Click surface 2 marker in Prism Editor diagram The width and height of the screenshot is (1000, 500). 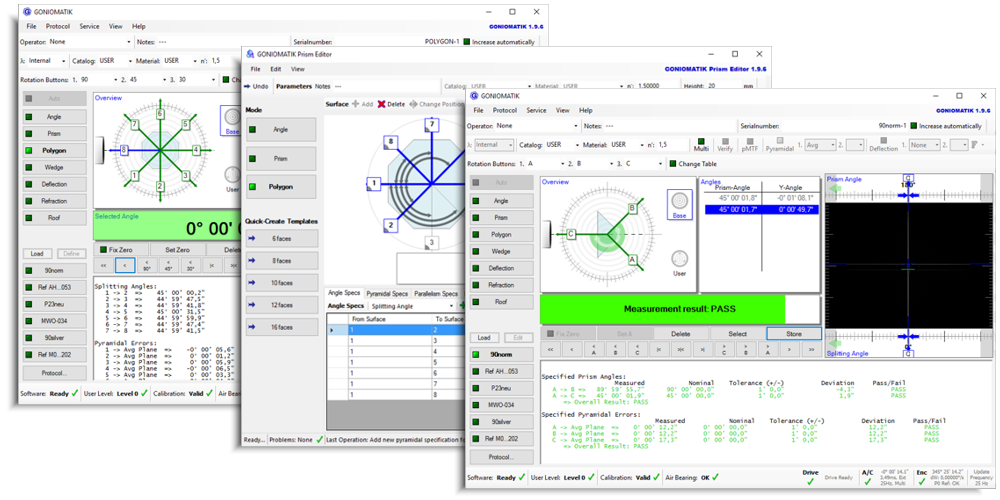point(391,225)
